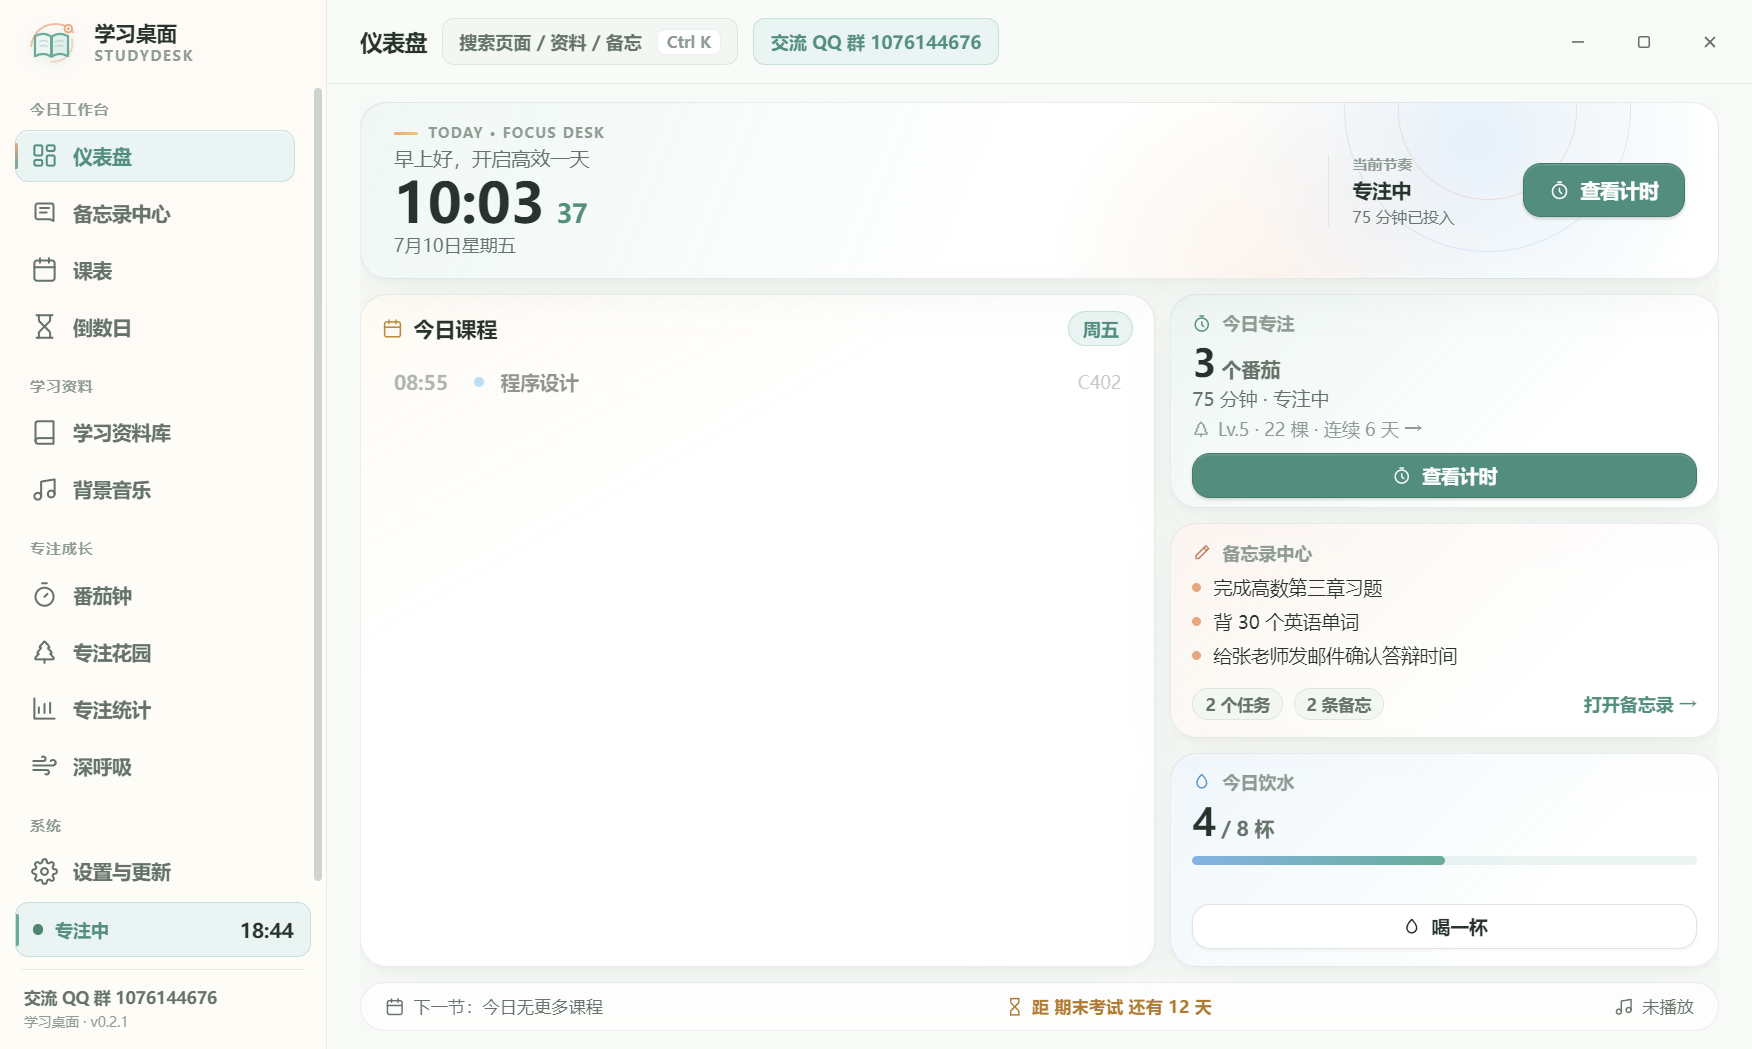Screen dimensions: 1752x1049
Task: Click the calendar icon beside 今日课程
Action: point(393,329)
